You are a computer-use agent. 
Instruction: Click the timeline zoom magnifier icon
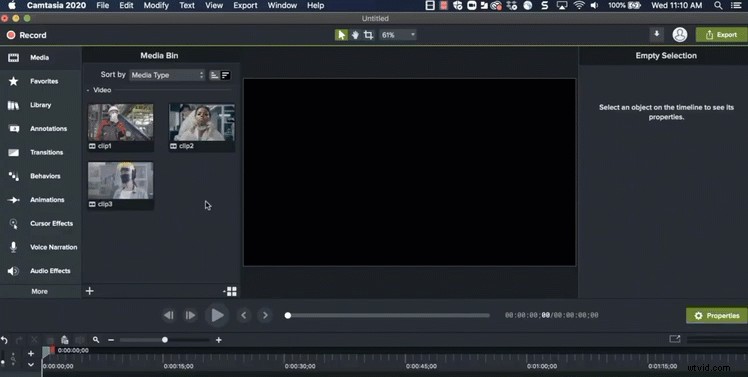click(x=96, y=340)
